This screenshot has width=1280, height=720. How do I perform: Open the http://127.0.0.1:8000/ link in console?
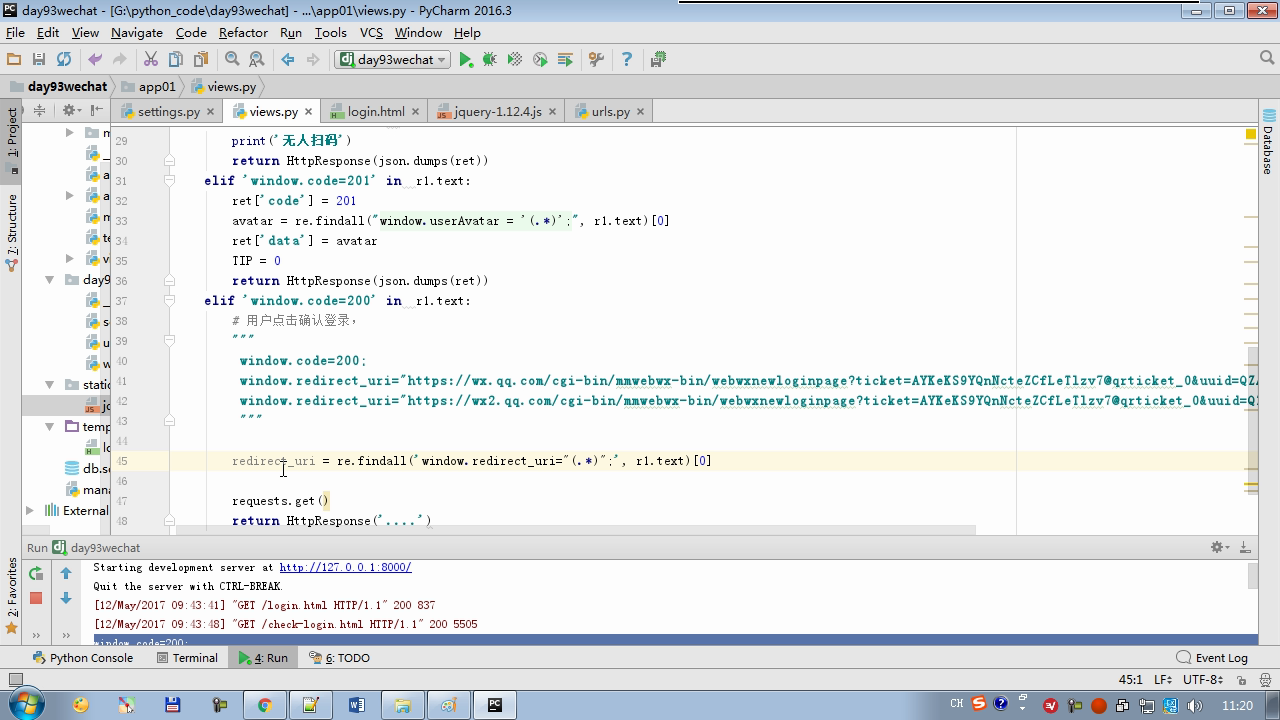345,567
